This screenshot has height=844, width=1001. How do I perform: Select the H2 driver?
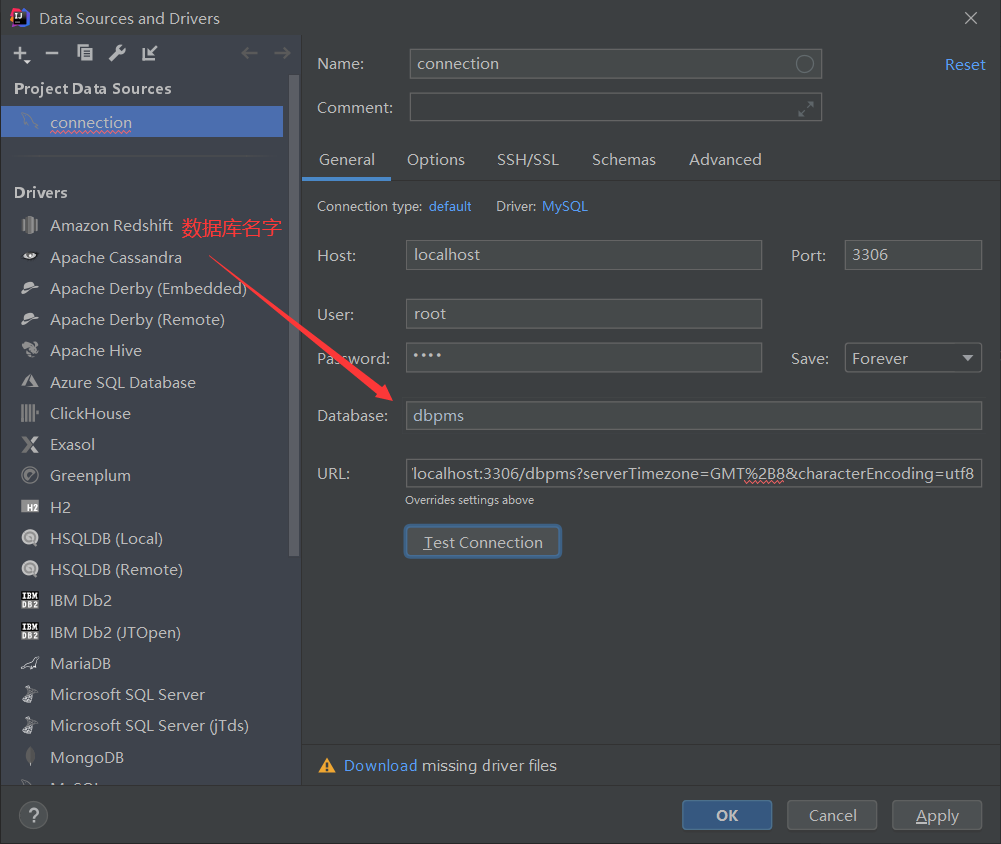60,508
